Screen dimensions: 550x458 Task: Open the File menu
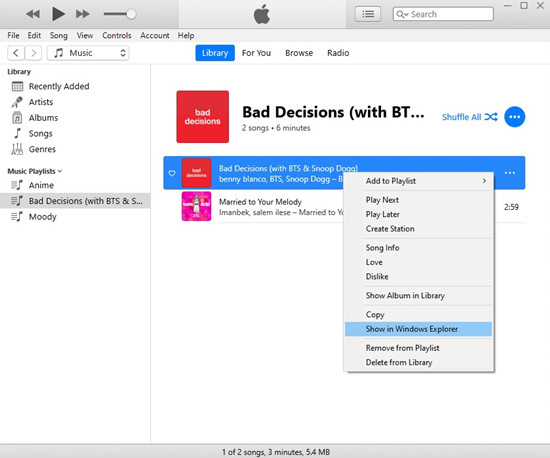pyautogui.click(x=13, y=35)
